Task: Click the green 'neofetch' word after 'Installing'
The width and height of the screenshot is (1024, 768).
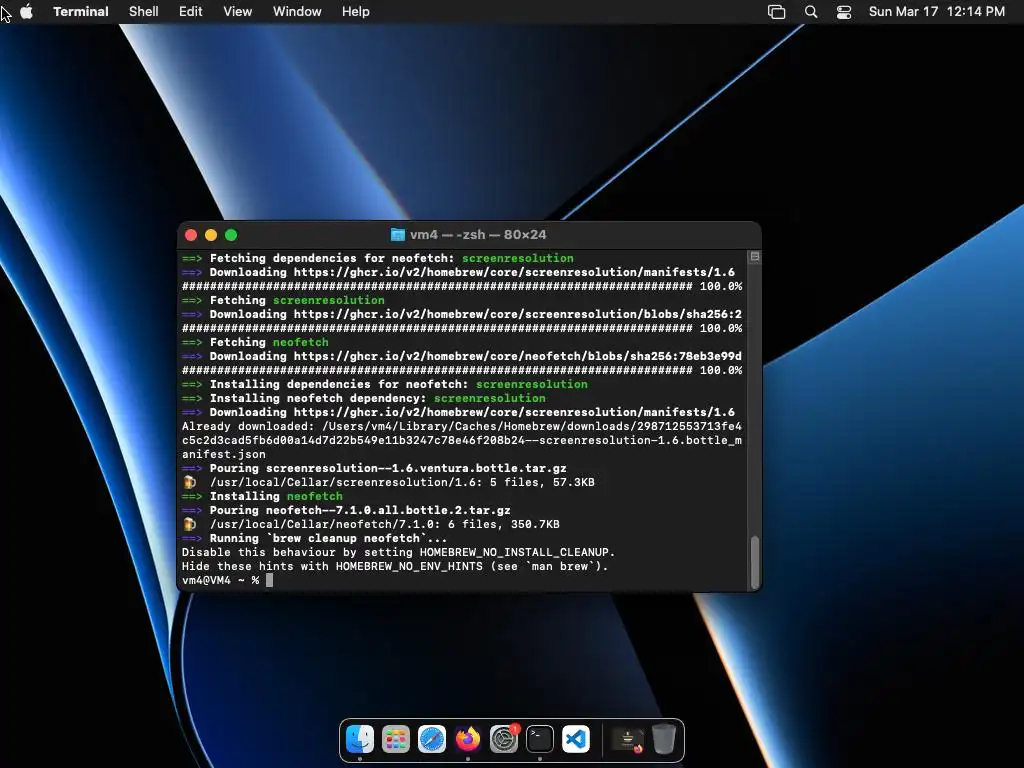Action: pyautogui.click(x=315, y=496)
